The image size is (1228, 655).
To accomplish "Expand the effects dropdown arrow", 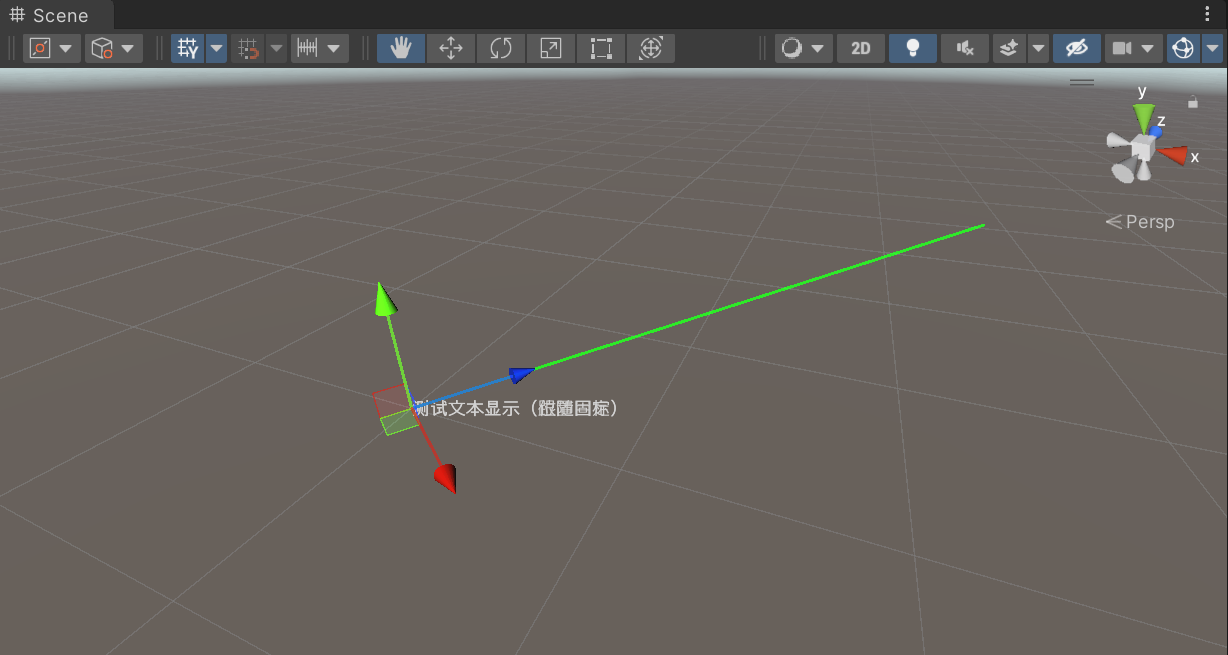I will click(1038, 48).
